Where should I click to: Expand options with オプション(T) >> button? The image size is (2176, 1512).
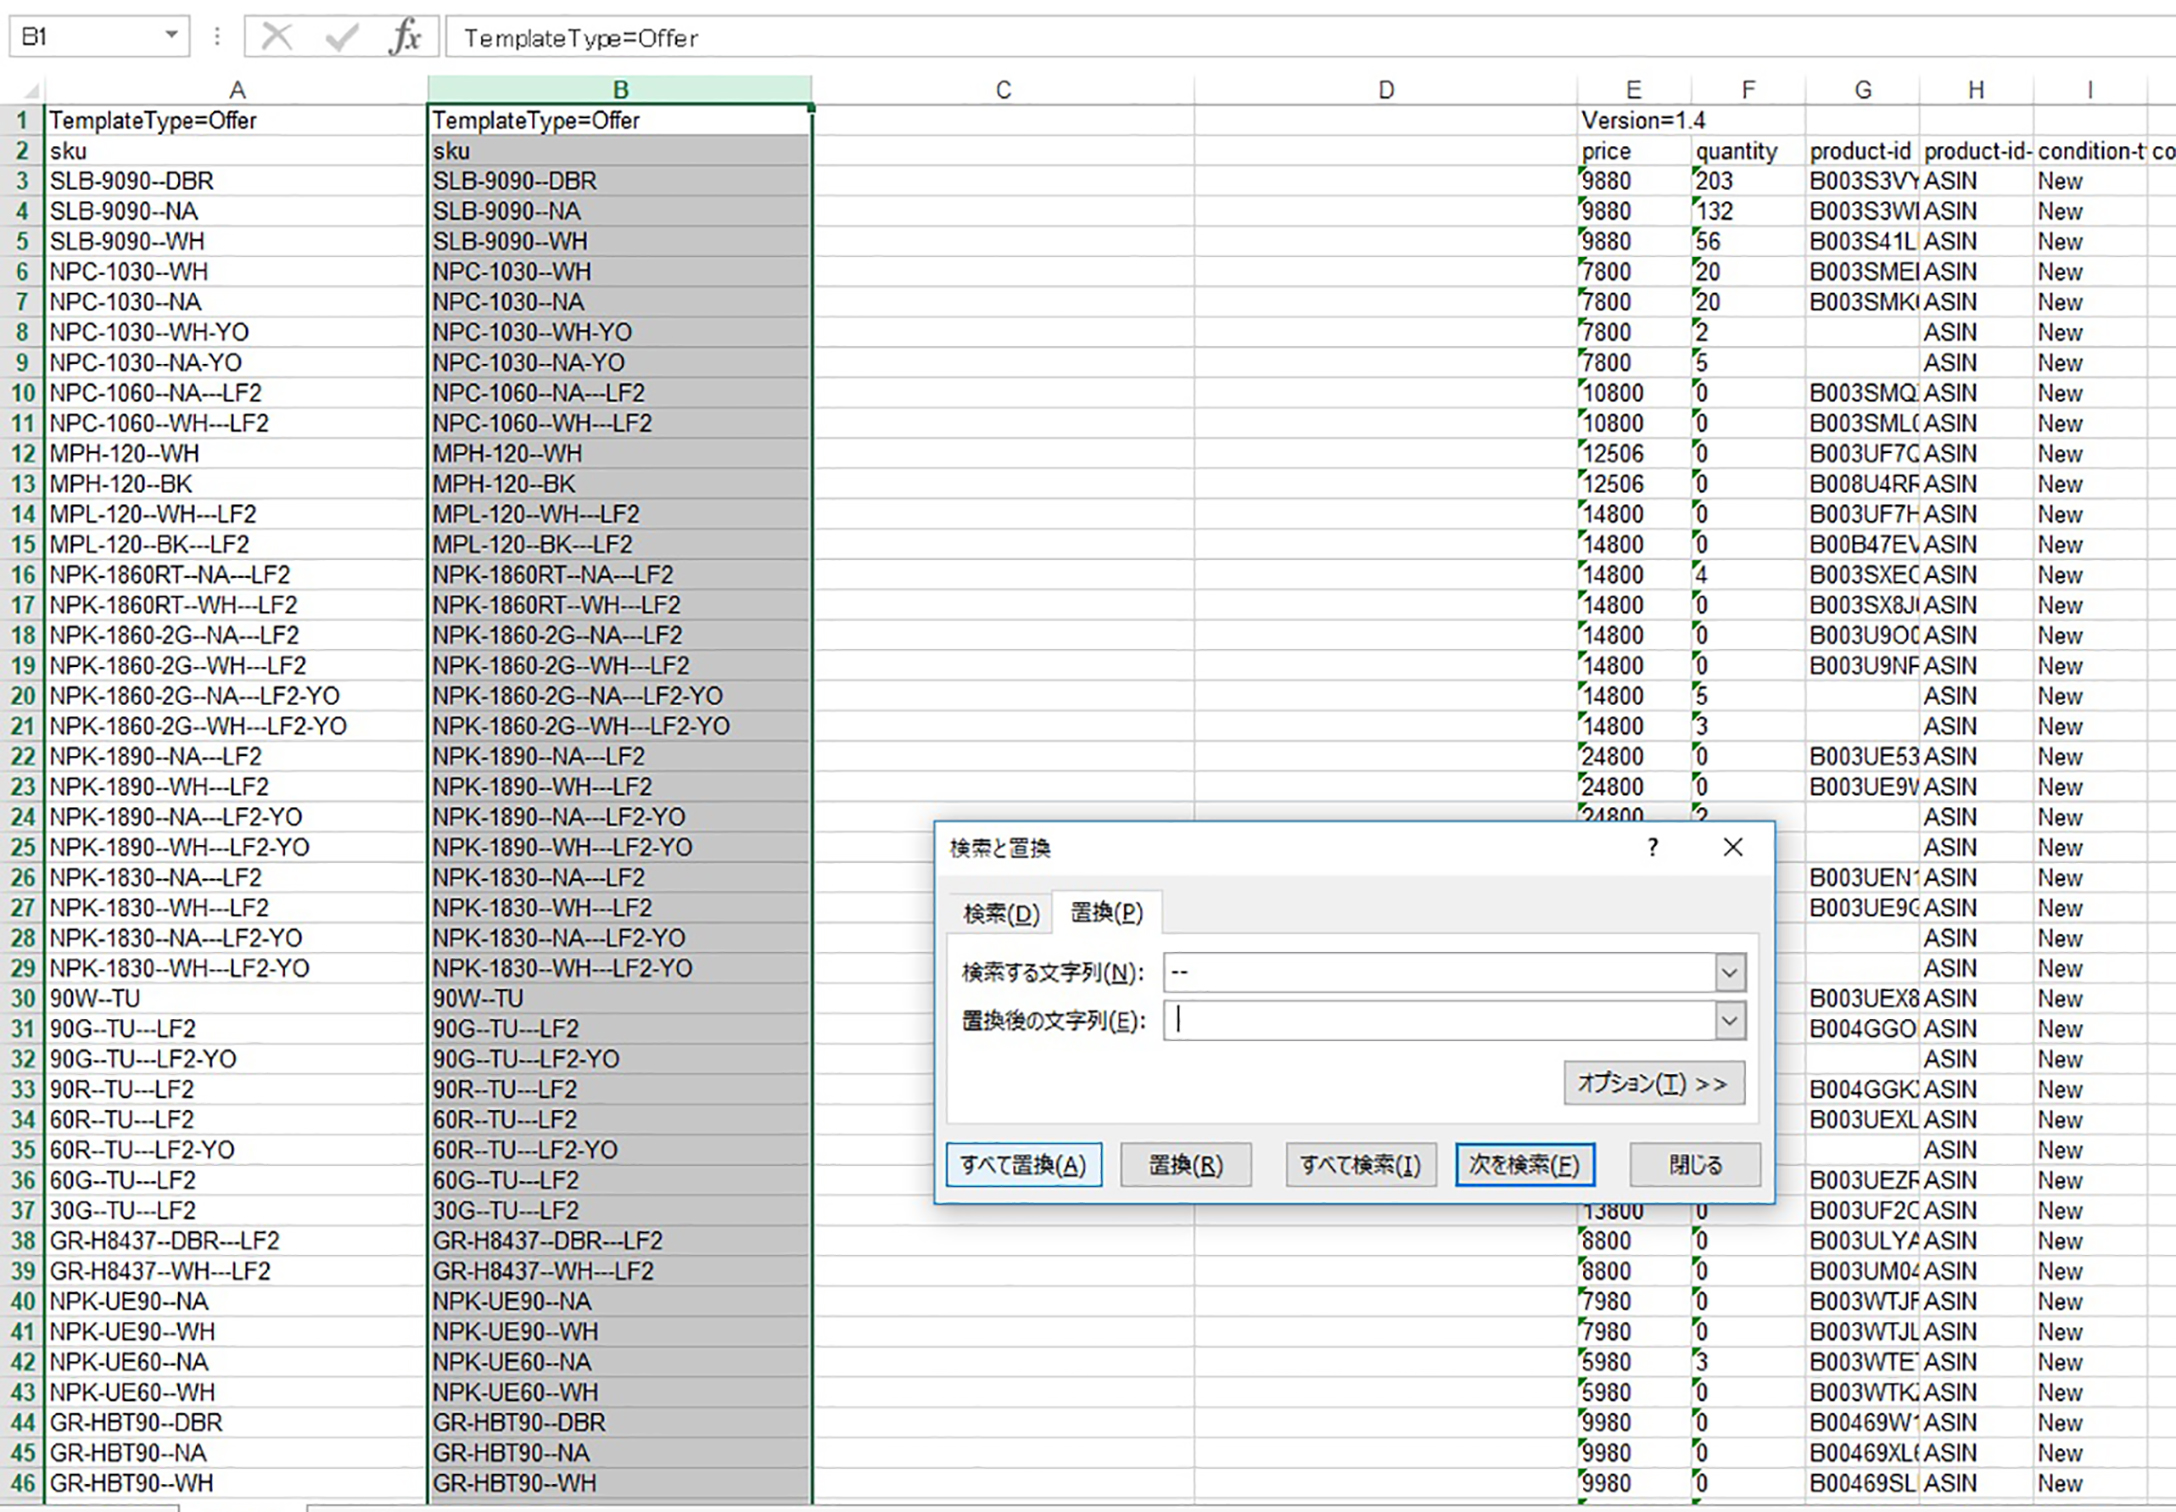[1654, 1083]
